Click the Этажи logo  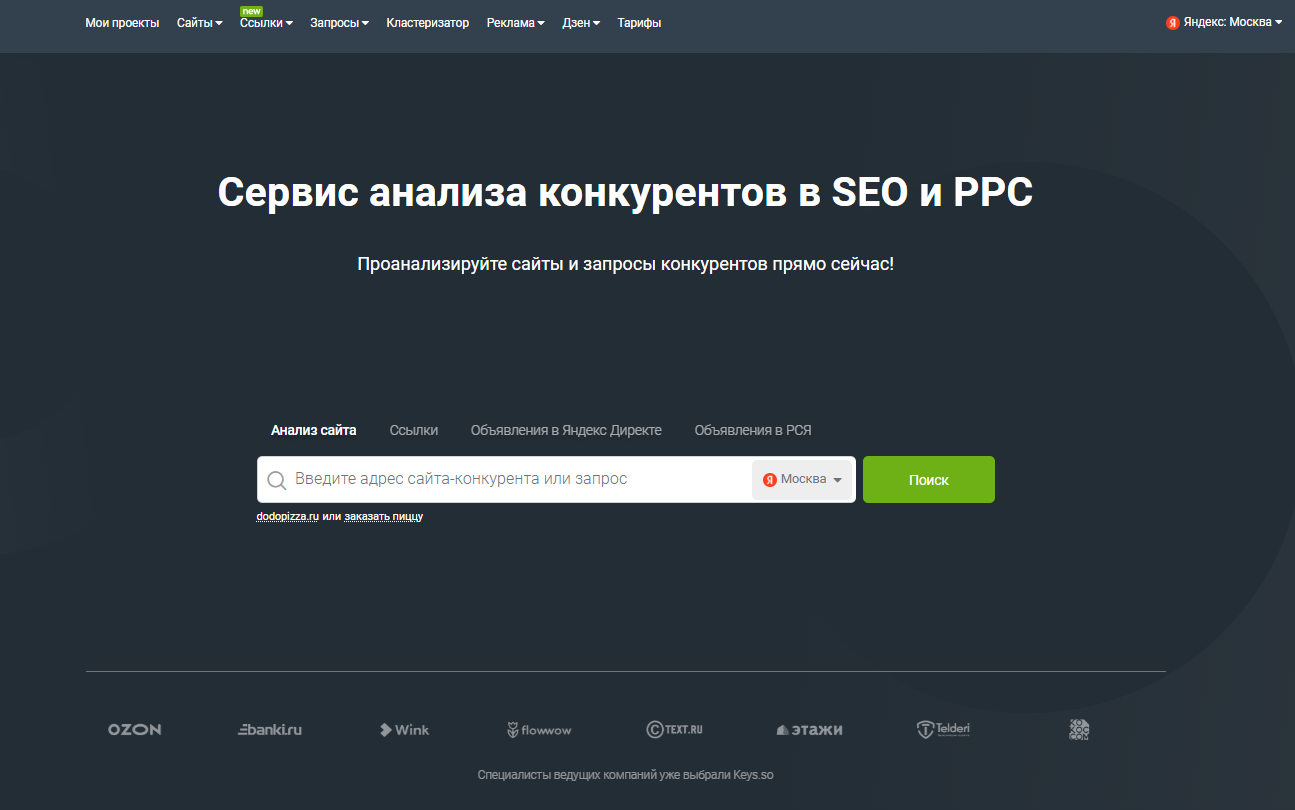click(809, 730)
